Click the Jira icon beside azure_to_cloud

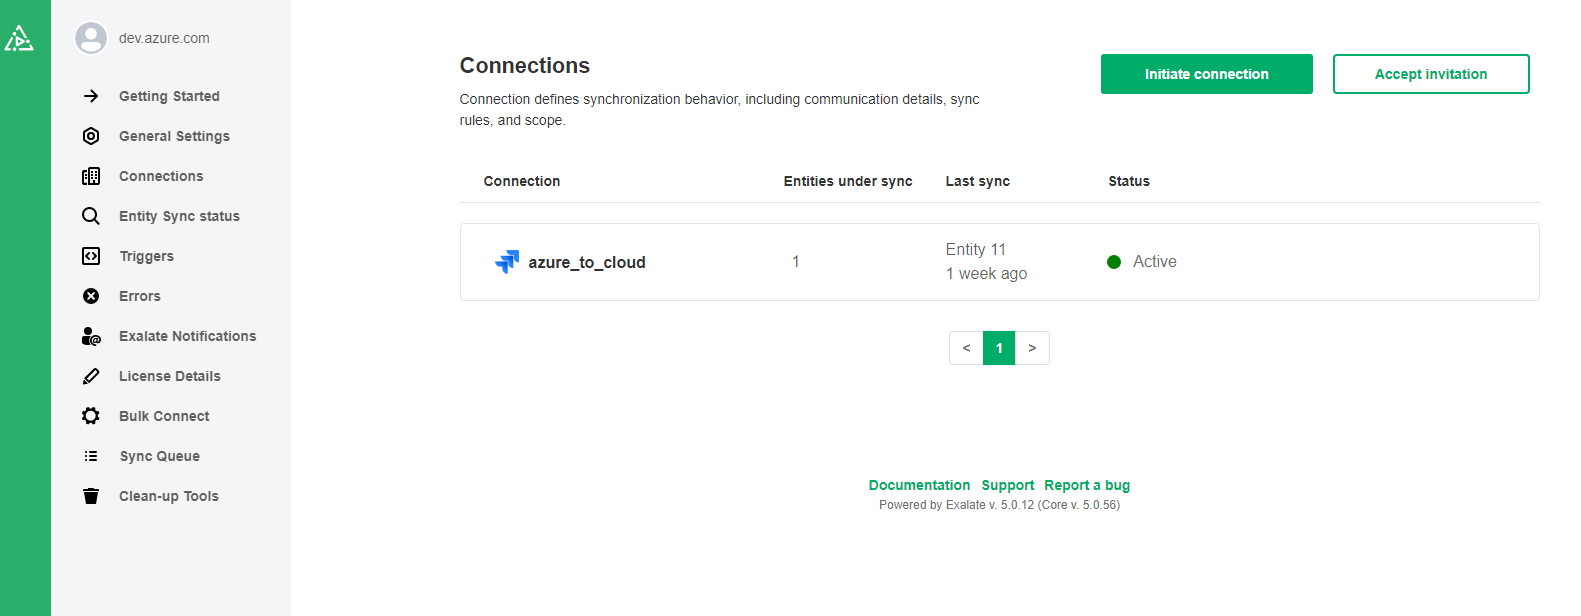(x=507, y=262)
